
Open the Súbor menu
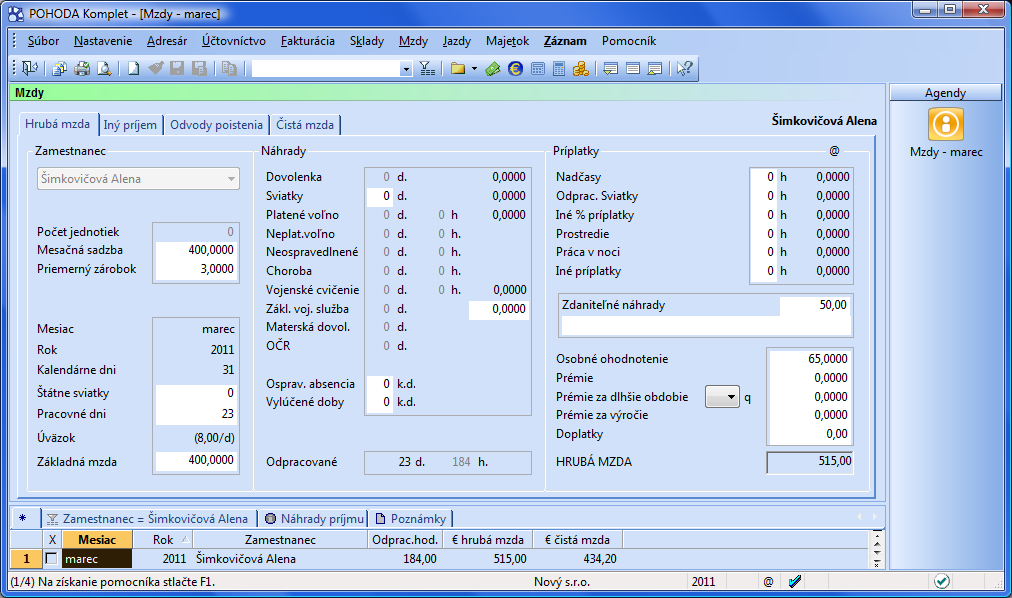tap(43, 41)
